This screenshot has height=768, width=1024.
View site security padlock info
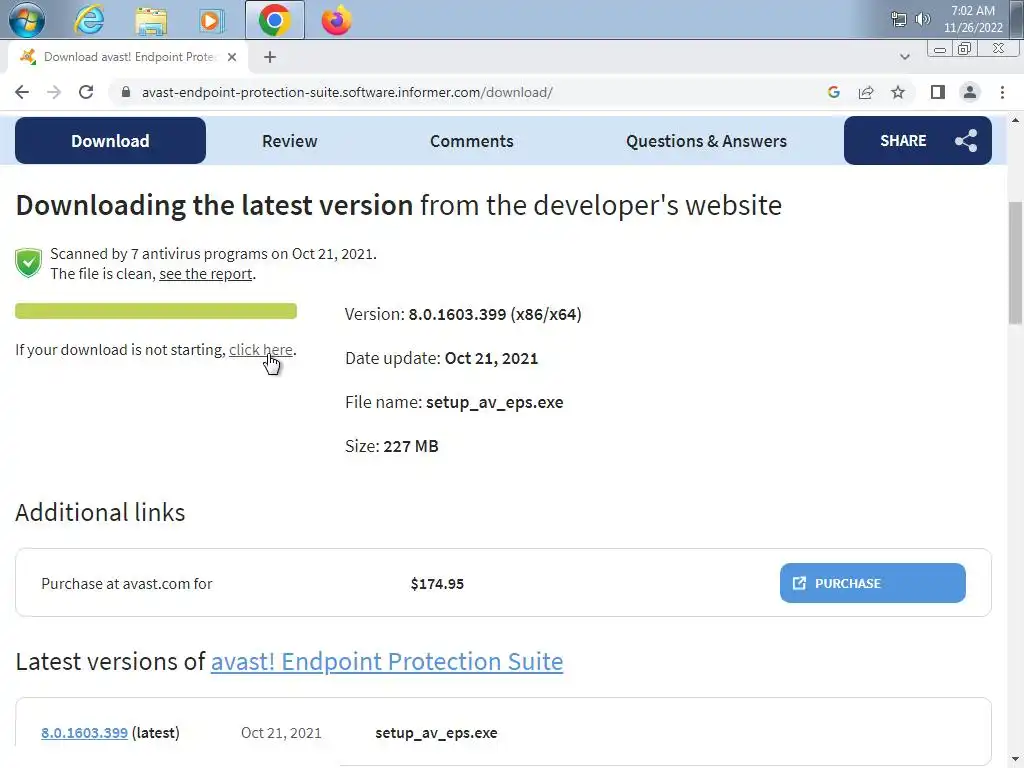pos(125,92)
